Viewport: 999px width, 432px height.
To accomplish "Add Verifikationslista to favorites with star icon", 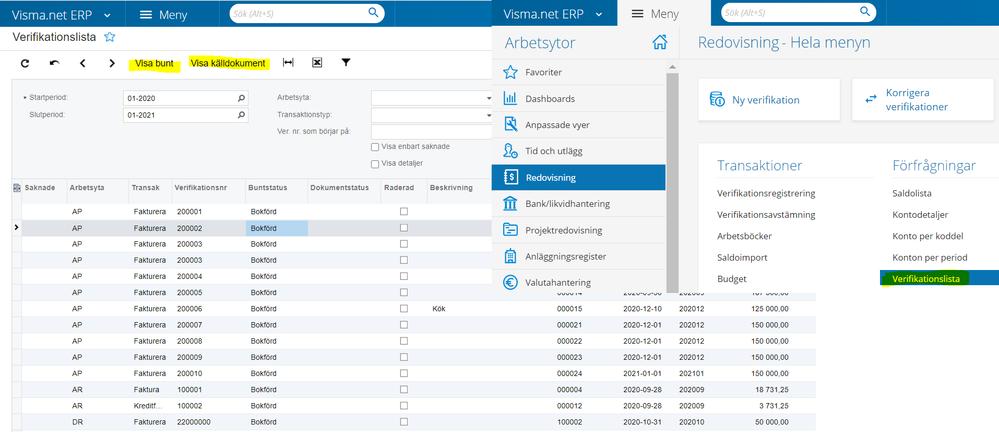I will pyautogui.click(x=110, y=37).
